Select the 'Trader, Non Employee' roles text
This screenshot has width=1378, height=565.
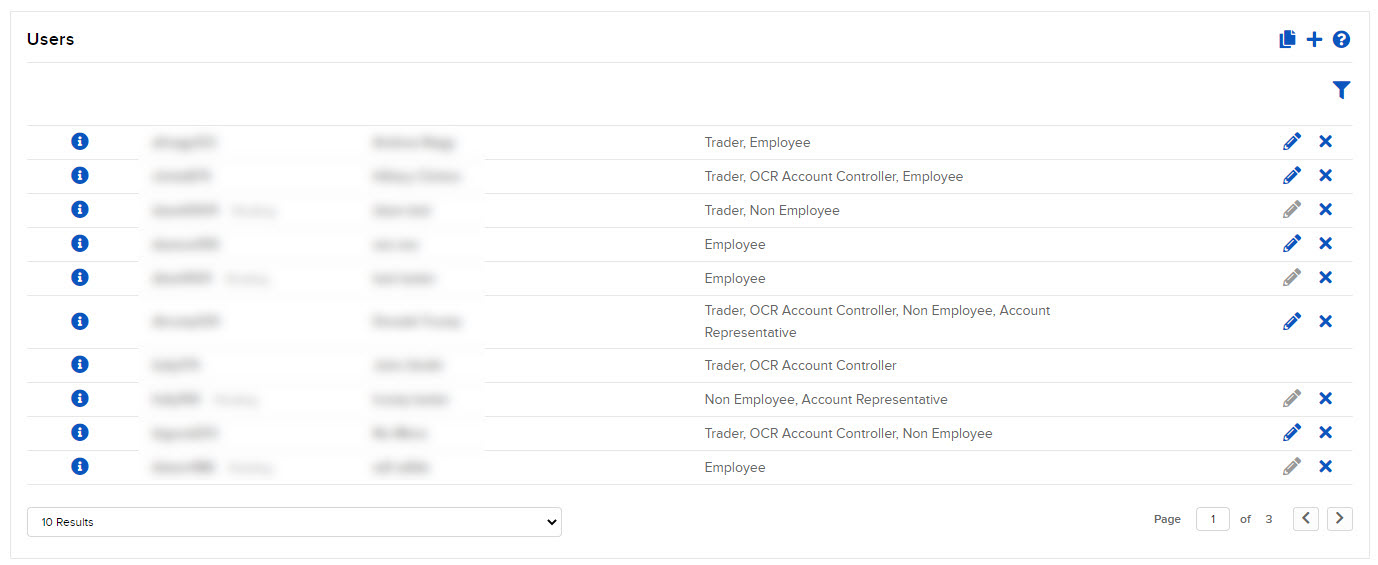[772, 211]
